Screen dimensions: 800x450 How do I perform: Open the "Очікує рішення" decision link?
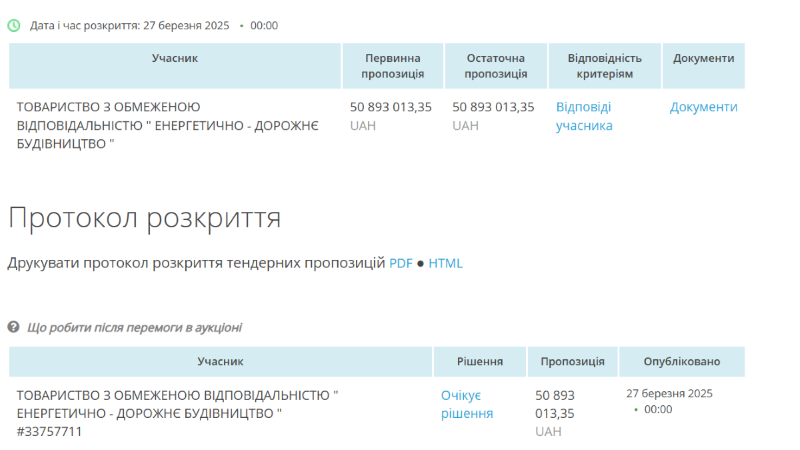click(467, 404)
